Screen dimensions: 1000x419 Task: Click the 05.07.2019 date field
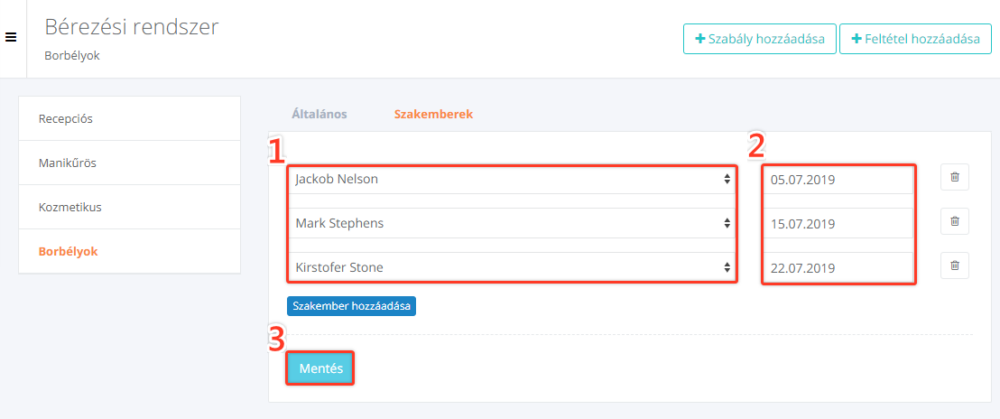(838, 180)
